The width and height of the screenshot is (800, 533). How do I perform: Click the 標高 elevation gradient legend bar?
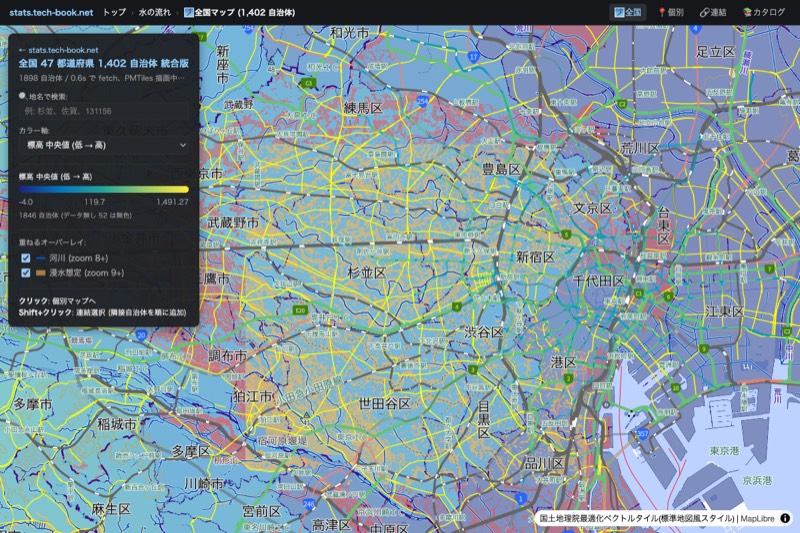point(104,189)
